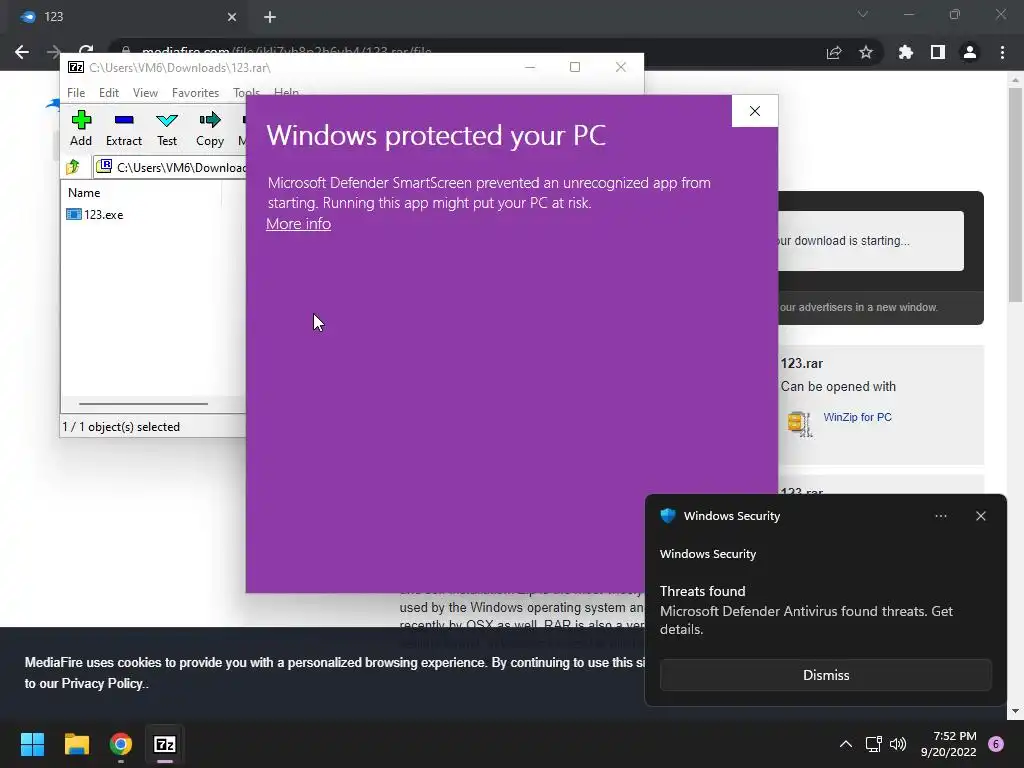Click the Extract toolbar icon in 7-Zip

pyautogui.click(x=123, y=128)
